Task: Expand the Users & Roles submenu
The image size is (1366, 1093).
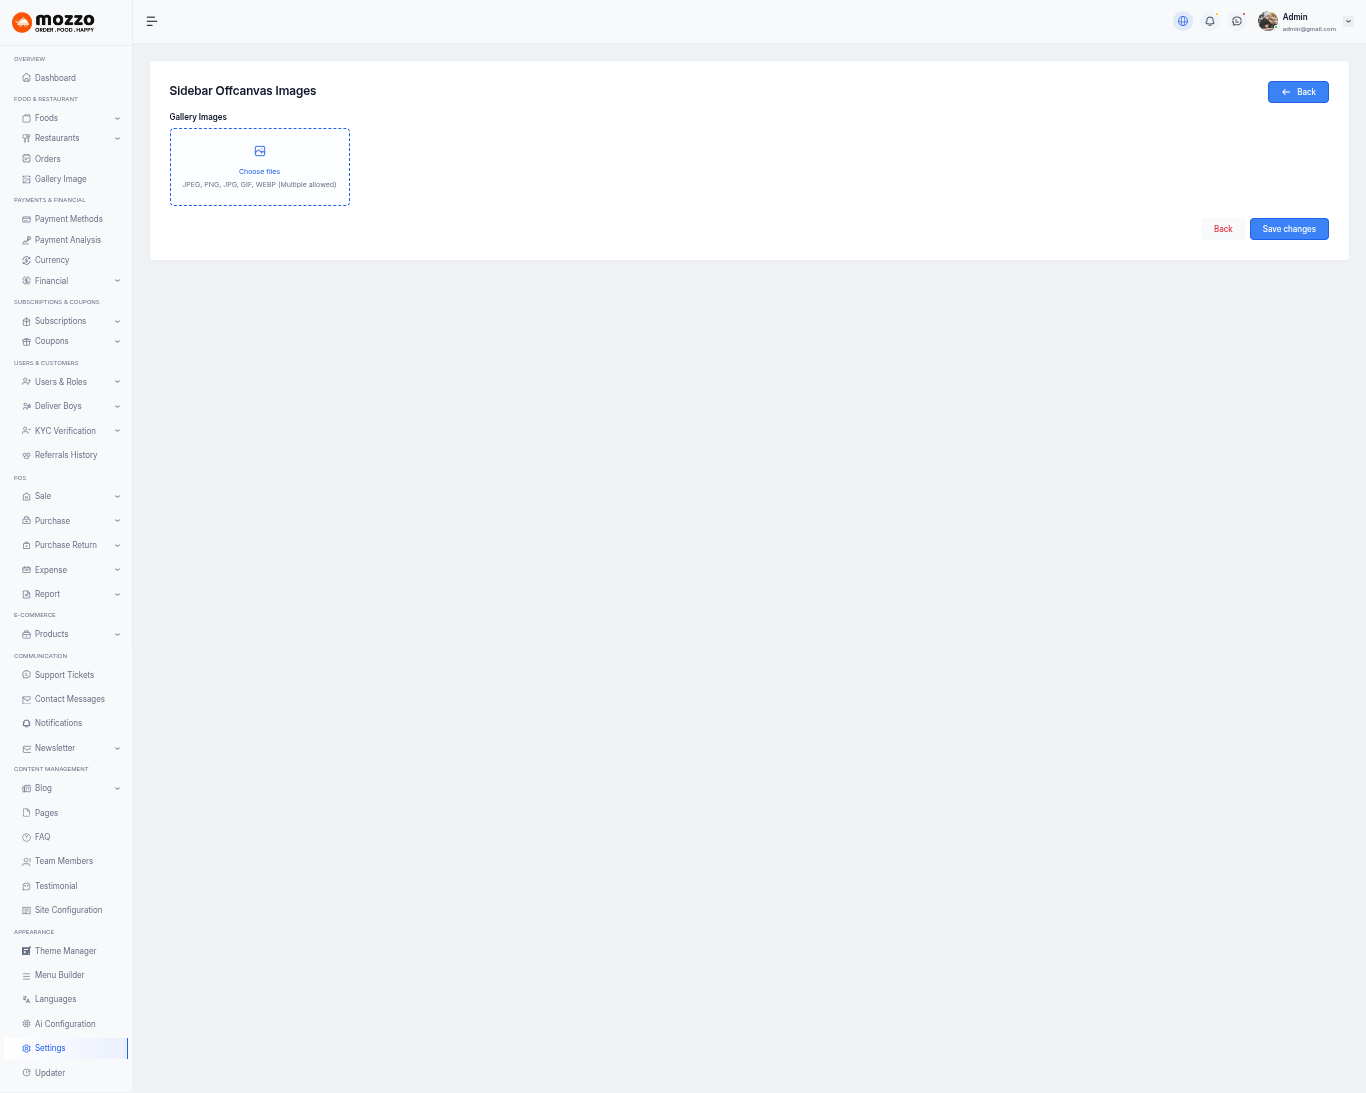Action: 117,382
